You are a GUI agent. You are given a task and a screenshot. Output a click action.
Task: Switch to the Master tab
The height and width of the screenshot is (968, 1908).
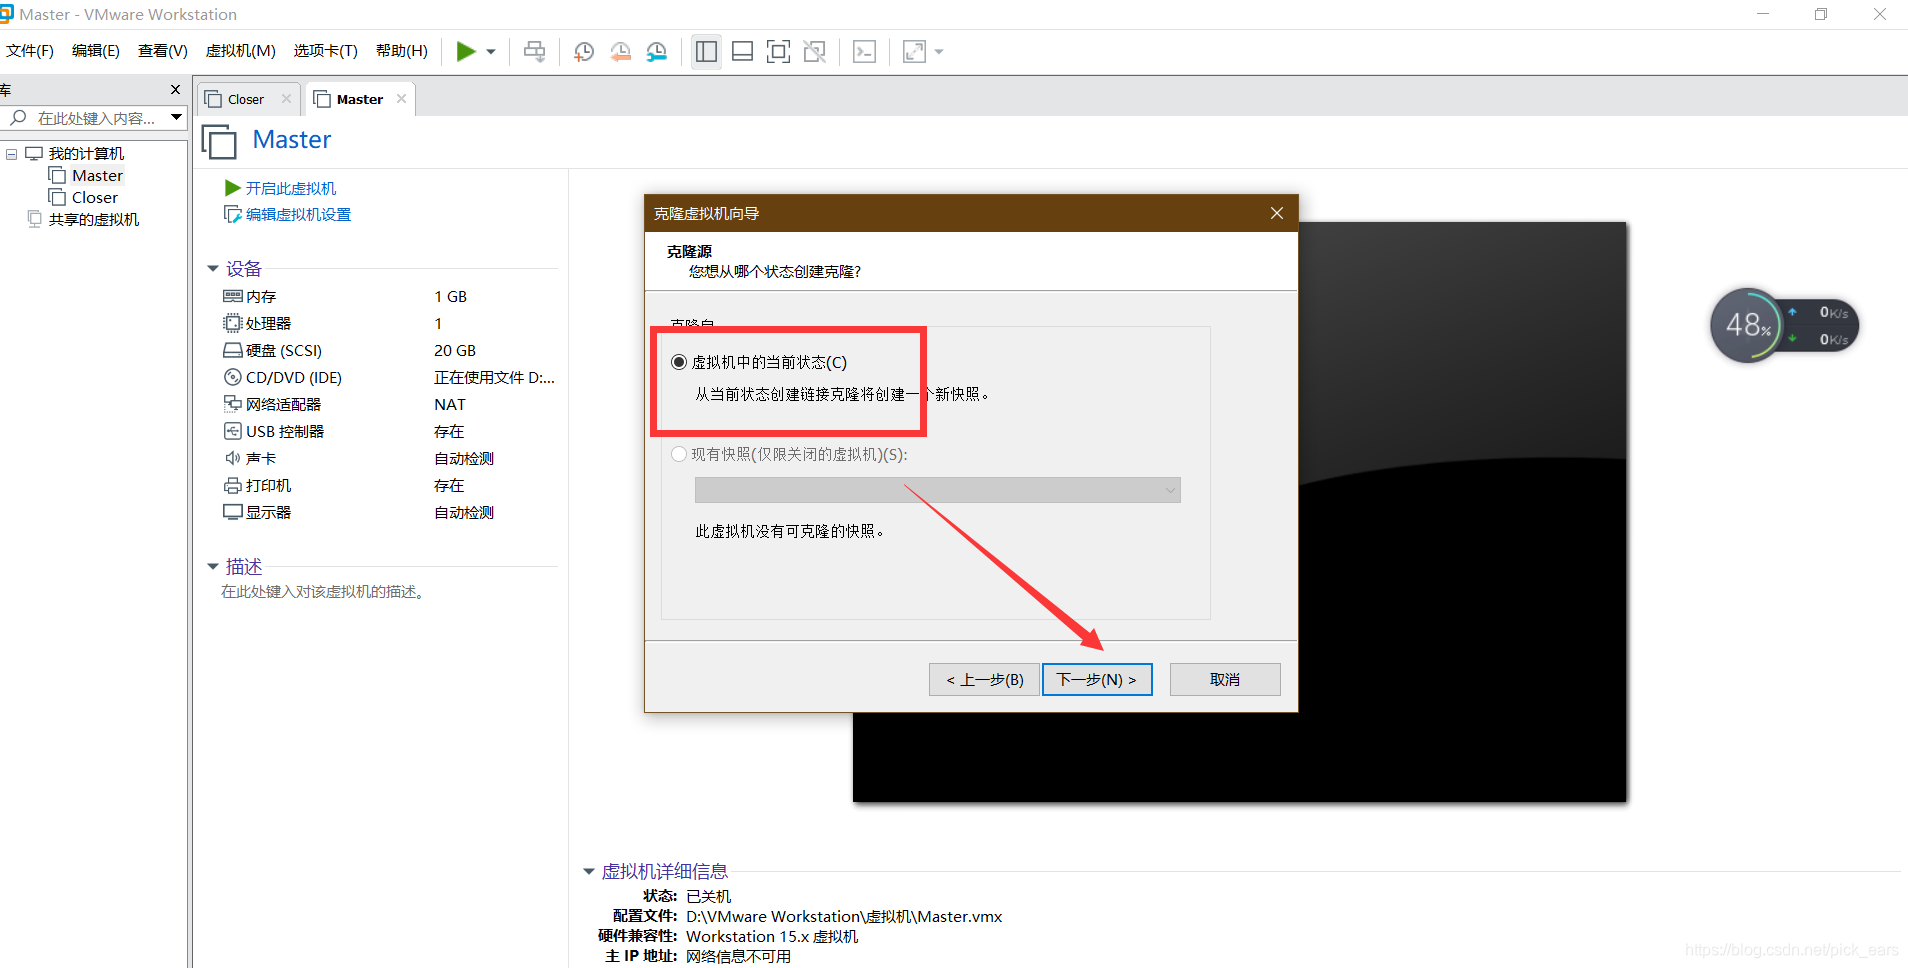[x=360, y=99]
